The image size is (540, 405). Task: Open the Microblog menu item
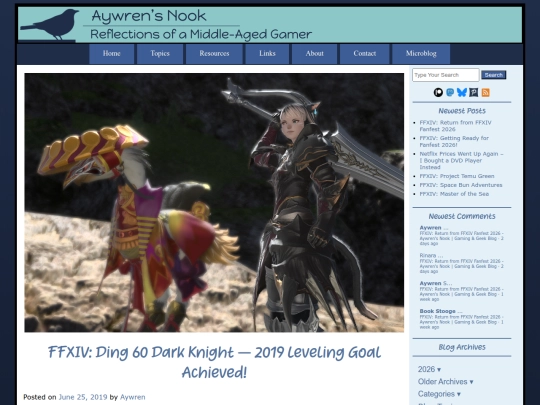coord(421,54)
